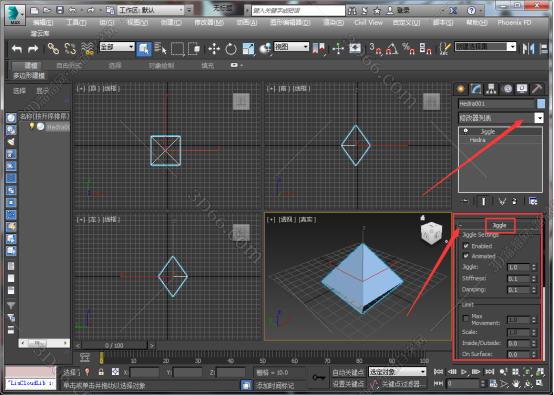
Task: Select the Bind to Space Warp tool
Action: 87,49
